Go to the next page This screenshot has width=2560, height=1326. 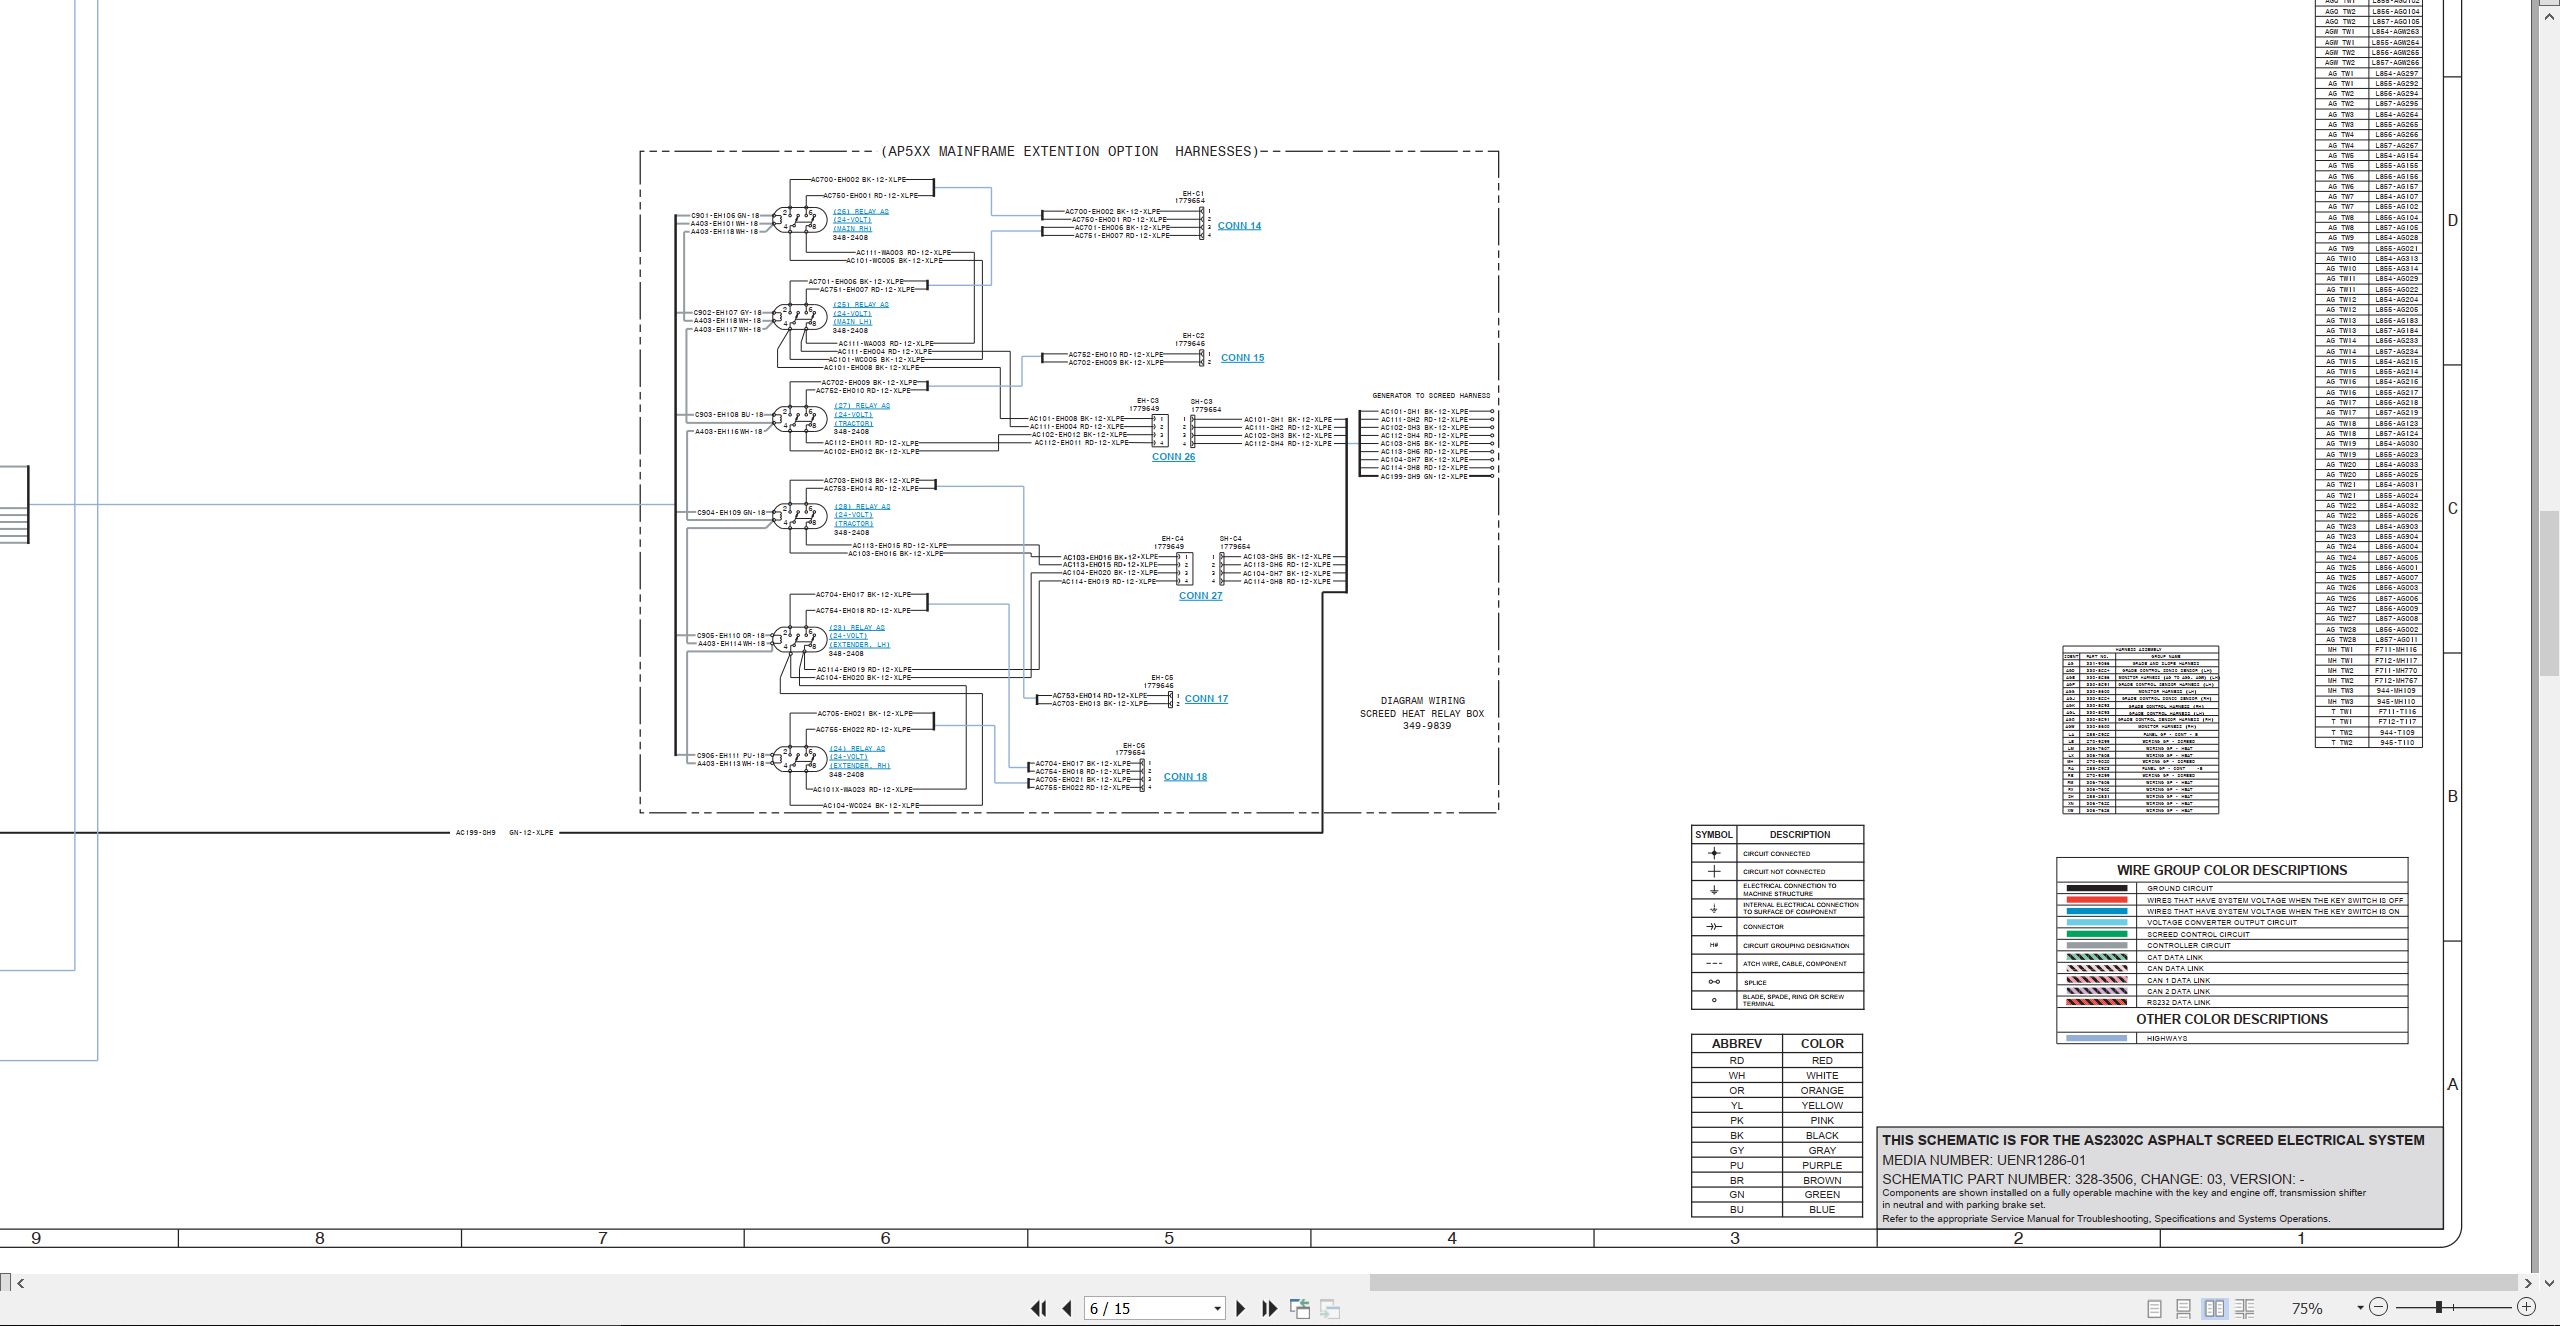[x=1241, y=1308]
